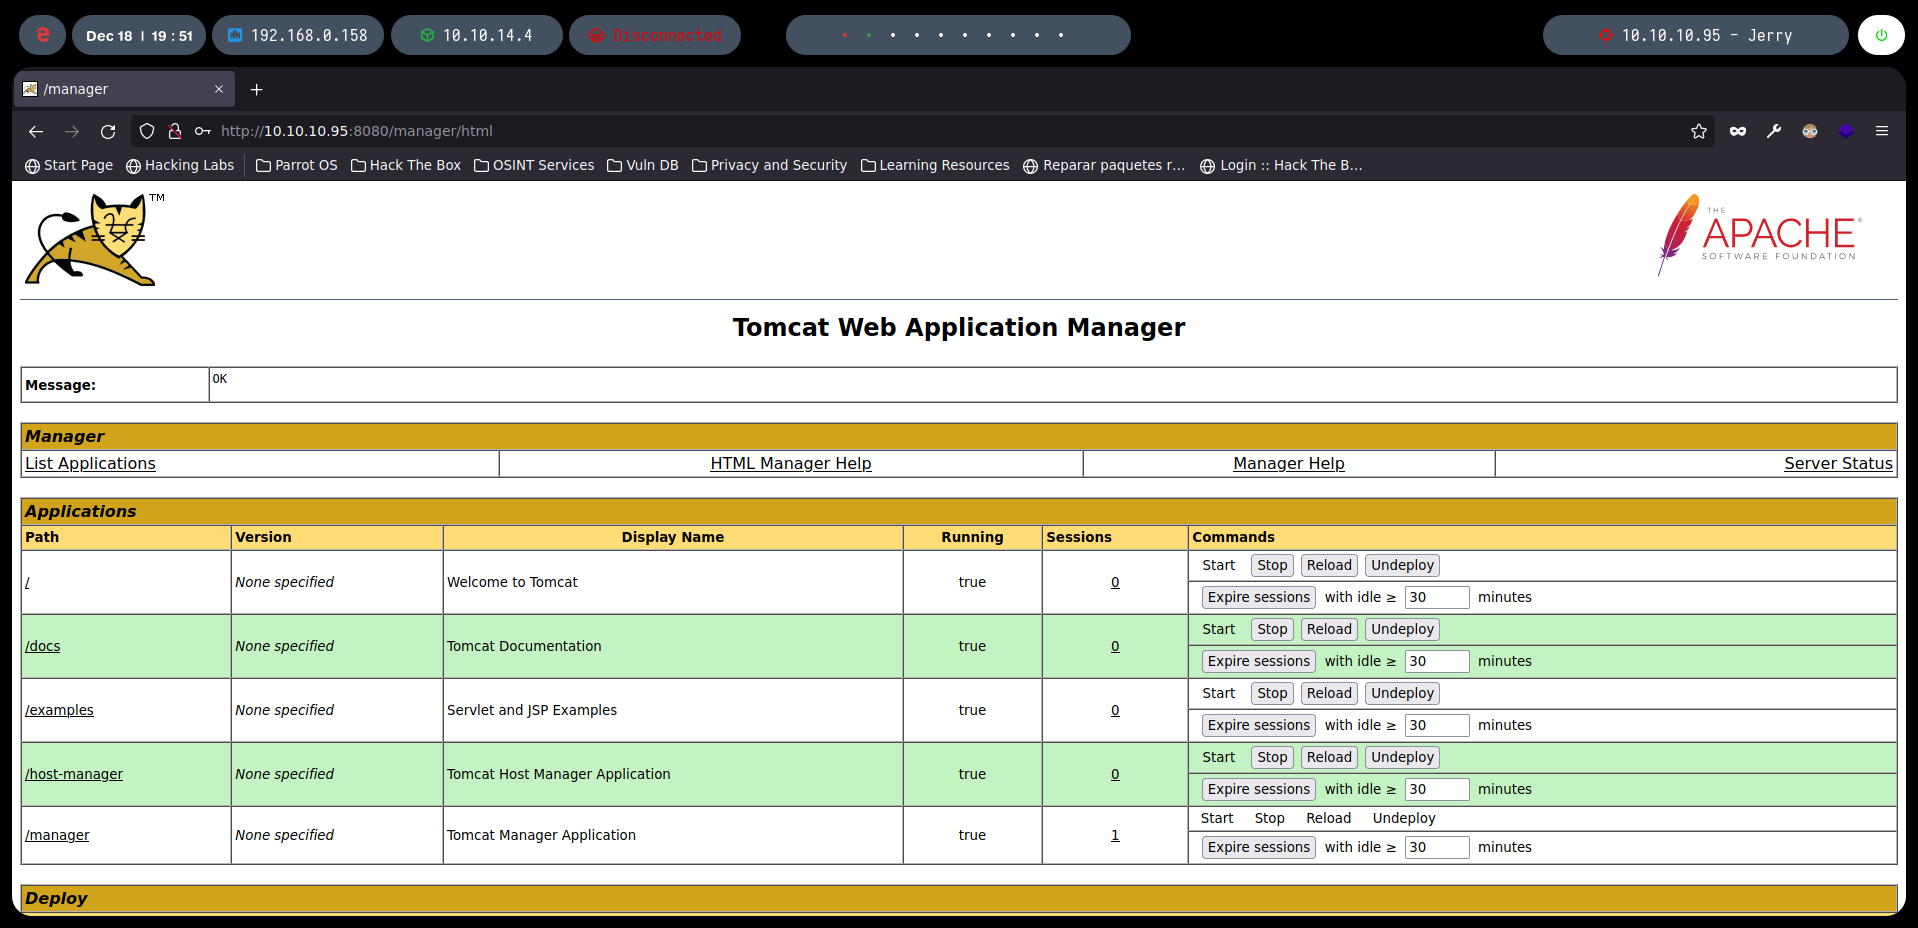This screenshot has width=1918, height=928.
Task: Open the Start Page bookmark
Action: click(69, 165)
